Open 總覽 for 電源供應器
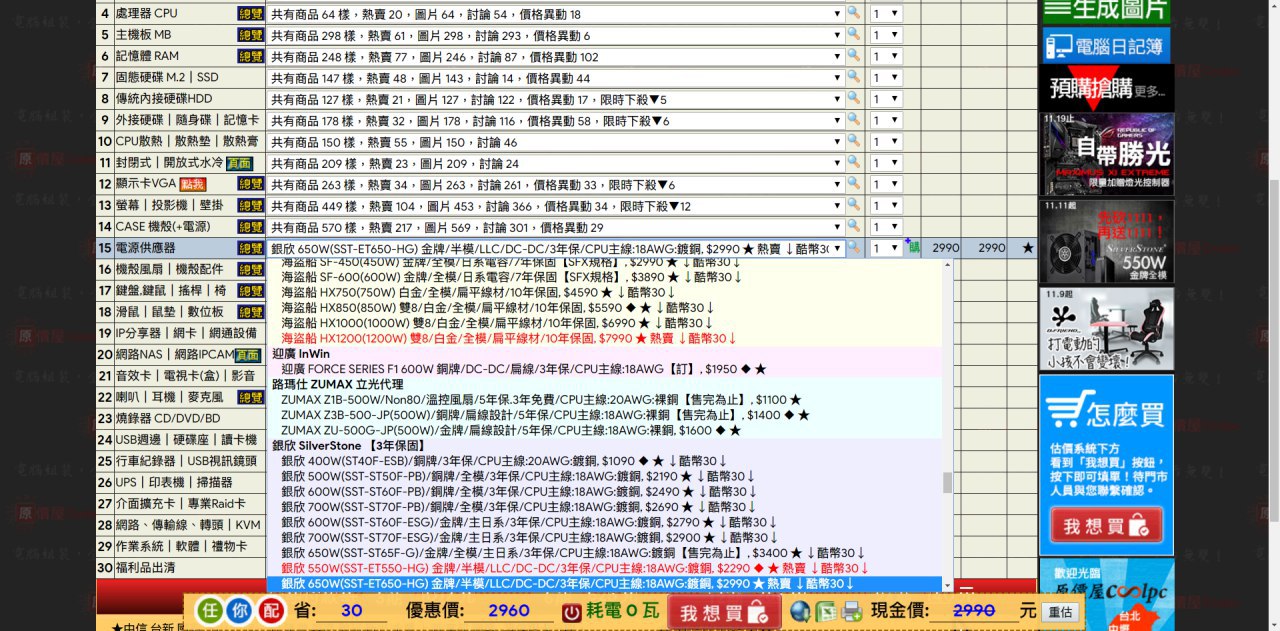 pyautogui.click(x=250, y=248)
